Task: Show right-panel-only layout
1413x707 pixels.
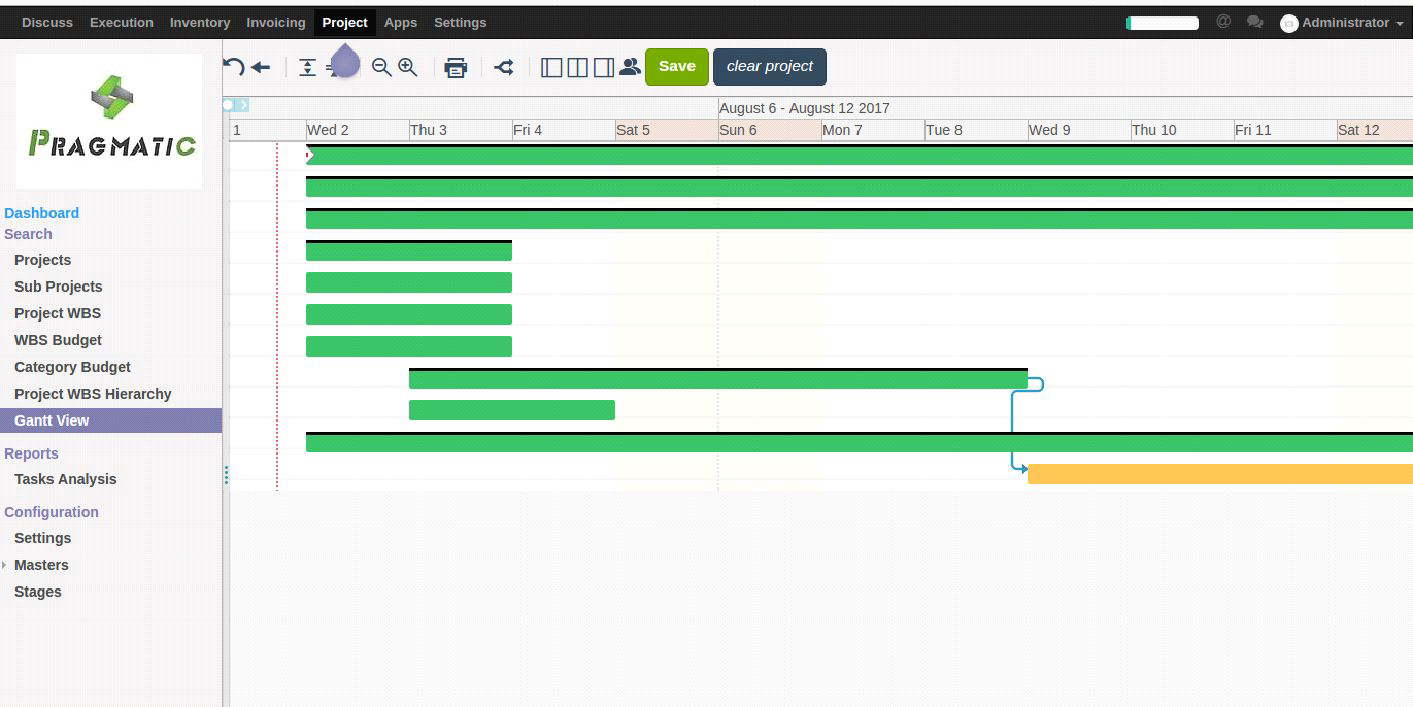Action: point(603,67)
